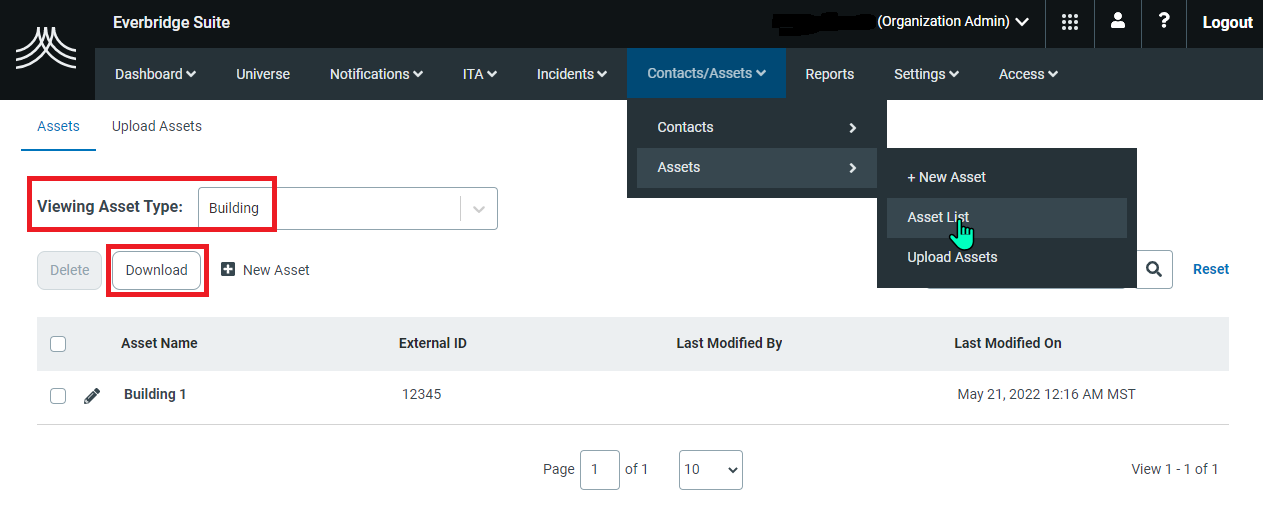Sort by Last Modified By column header
Image resolution: width=1263 pixels, height=511 pixels.
pos(729,343)
